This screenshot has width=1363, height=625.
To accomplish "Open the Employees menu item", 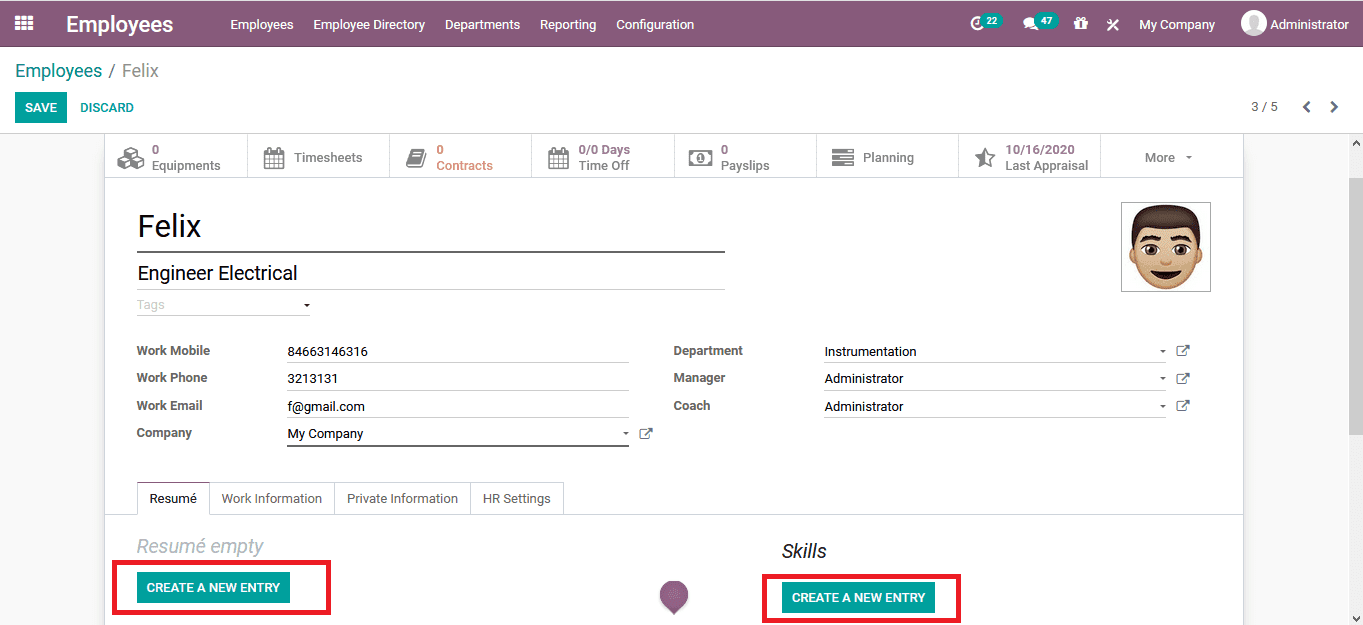I will tap(262, 24).
